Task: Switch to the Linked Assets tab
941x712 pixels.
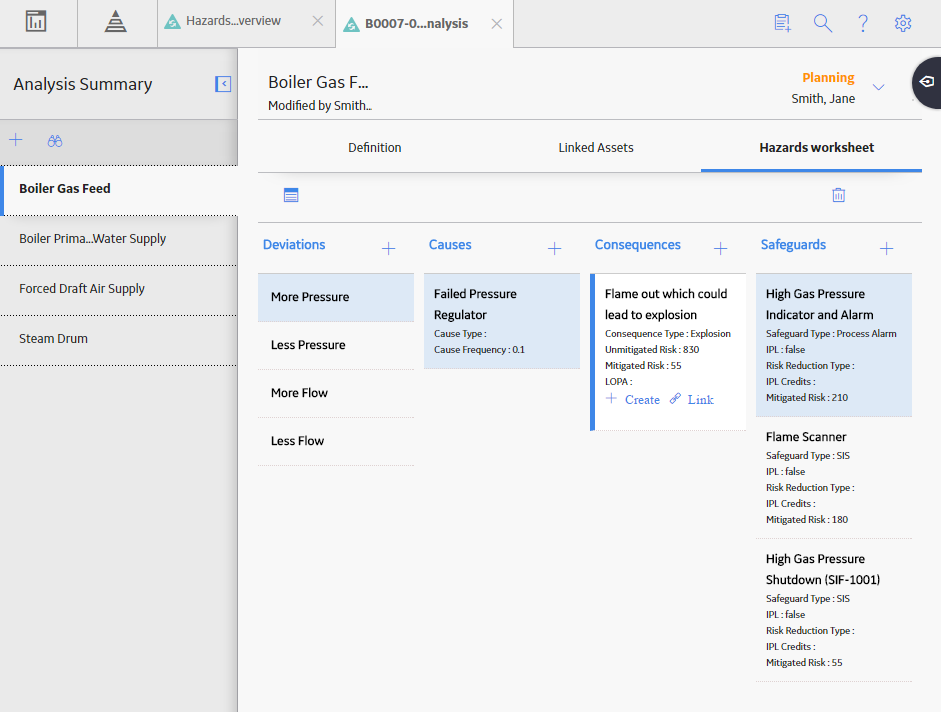Action: 596,148
